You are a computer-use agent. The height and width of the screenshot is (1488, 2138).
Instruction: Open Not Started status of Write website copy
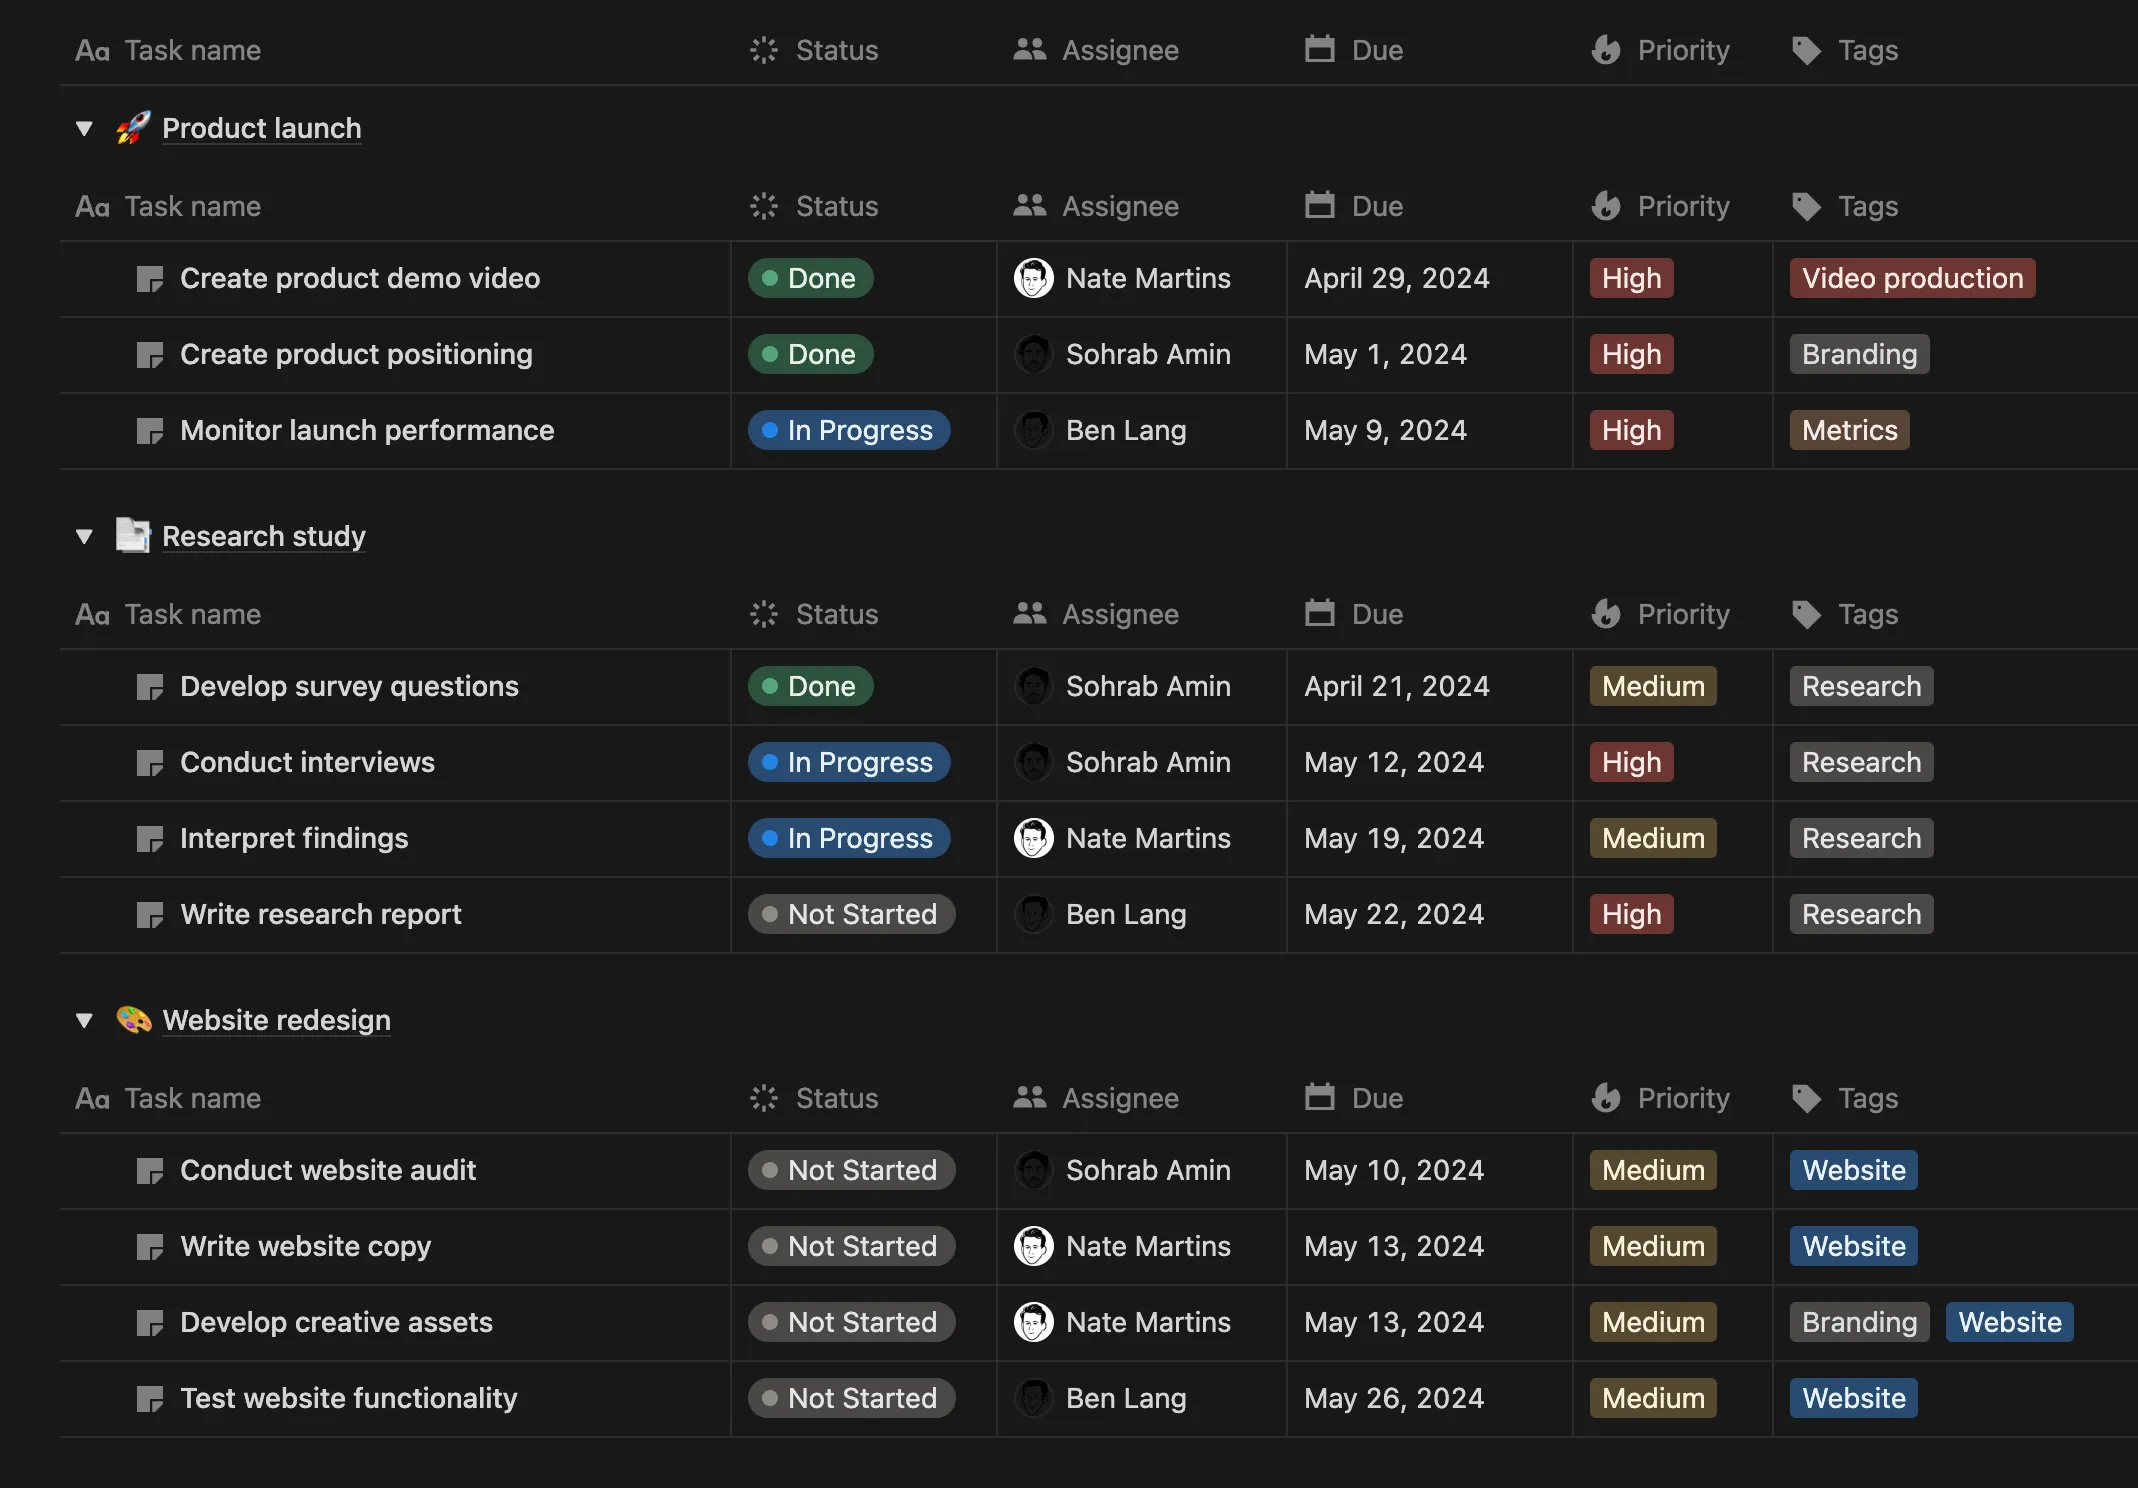coord(851,1246)
